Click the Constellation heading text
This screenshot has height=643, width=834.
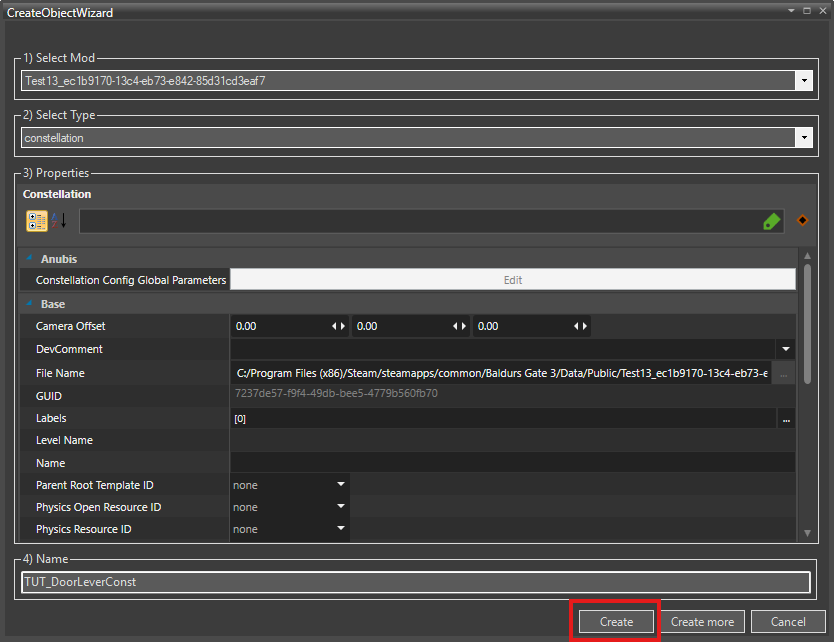tap(57, 194)
